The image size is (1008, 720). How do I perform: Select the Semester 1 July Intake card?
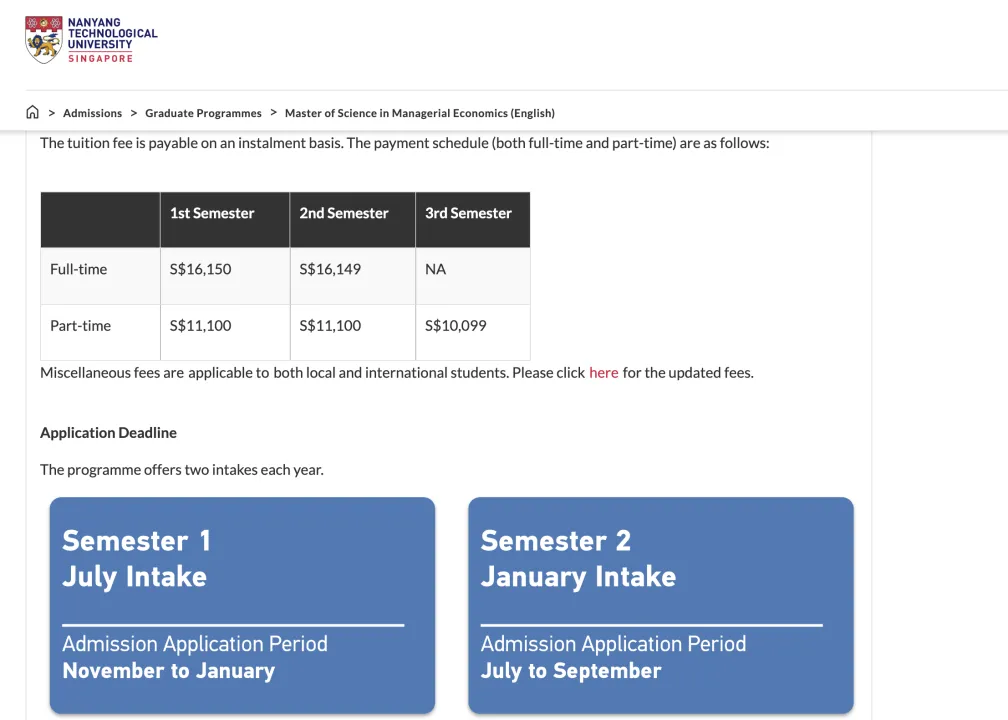242,604
